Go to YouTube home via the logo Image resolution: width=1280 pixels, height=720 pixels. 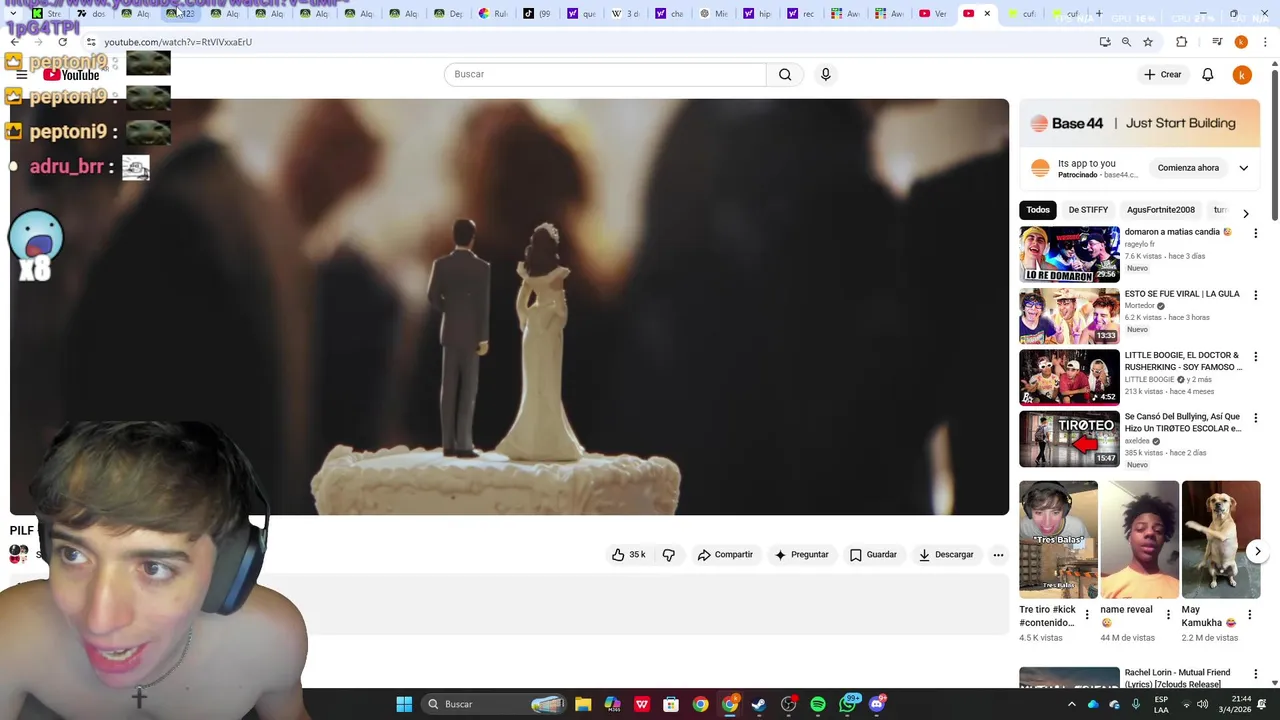point(71,75)
